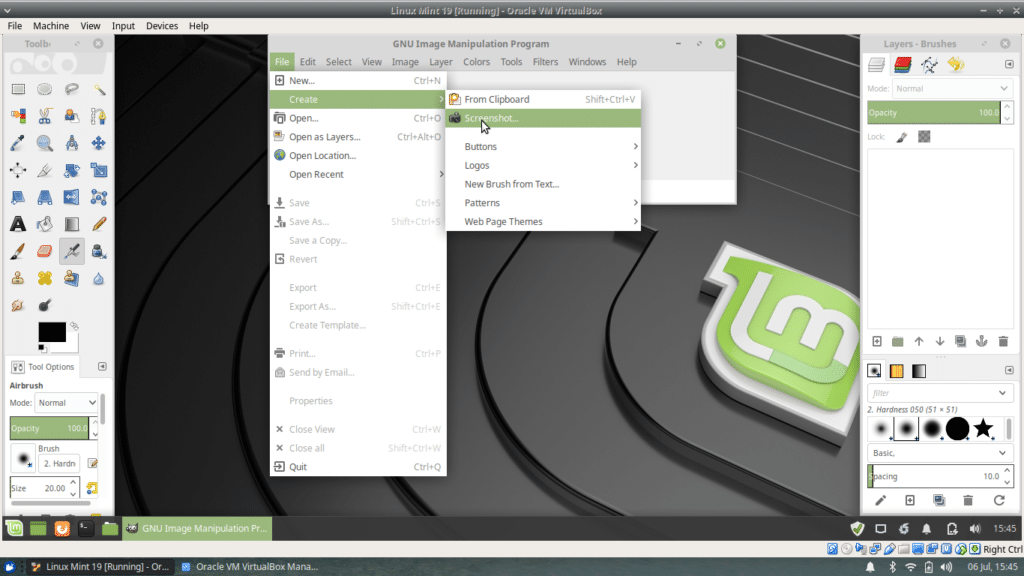Screen dimensions: 1024x576
Task: Select the Fuzzy Select tool
Action: tap(99, 88)
